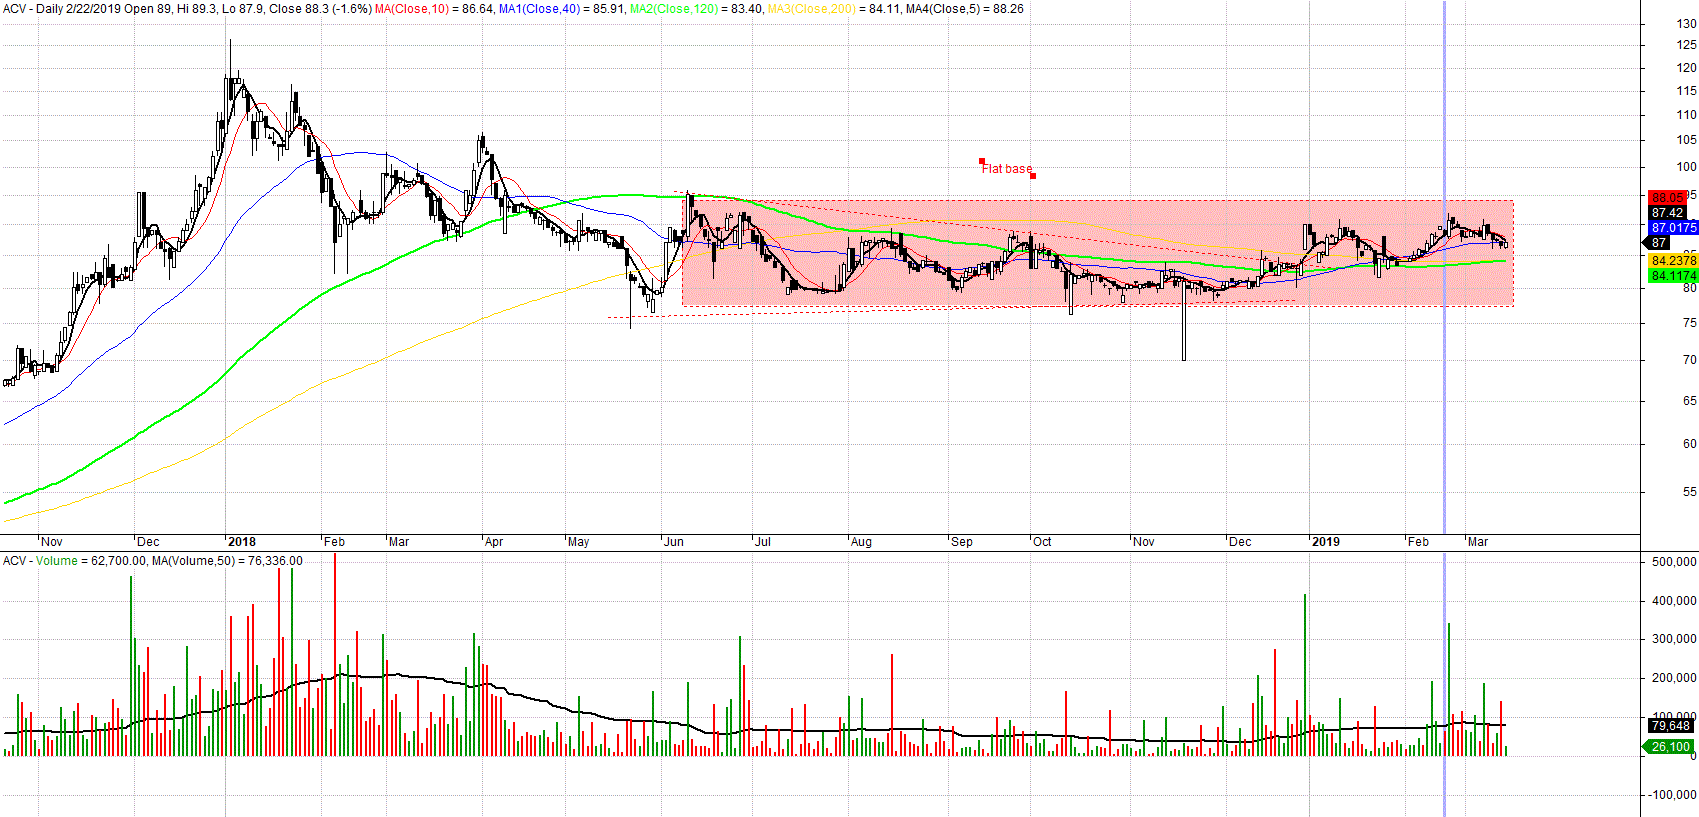The width and height of the screenshot is (1699, 817).
Task: Click the red handle left of Flat base
Action: click(x=982, y=161)
